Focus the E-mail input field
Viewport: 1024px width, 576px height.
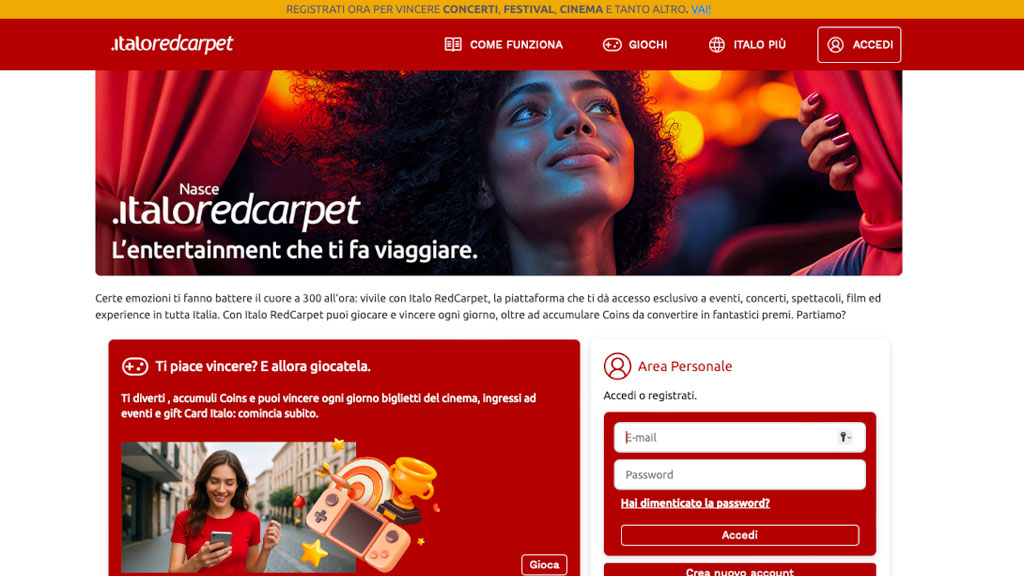[739, 438]
